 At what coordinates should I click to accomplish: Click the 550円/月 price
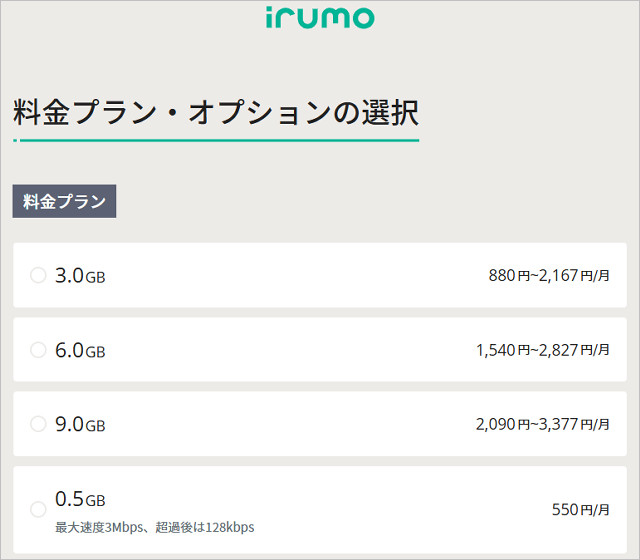point(581,509)
